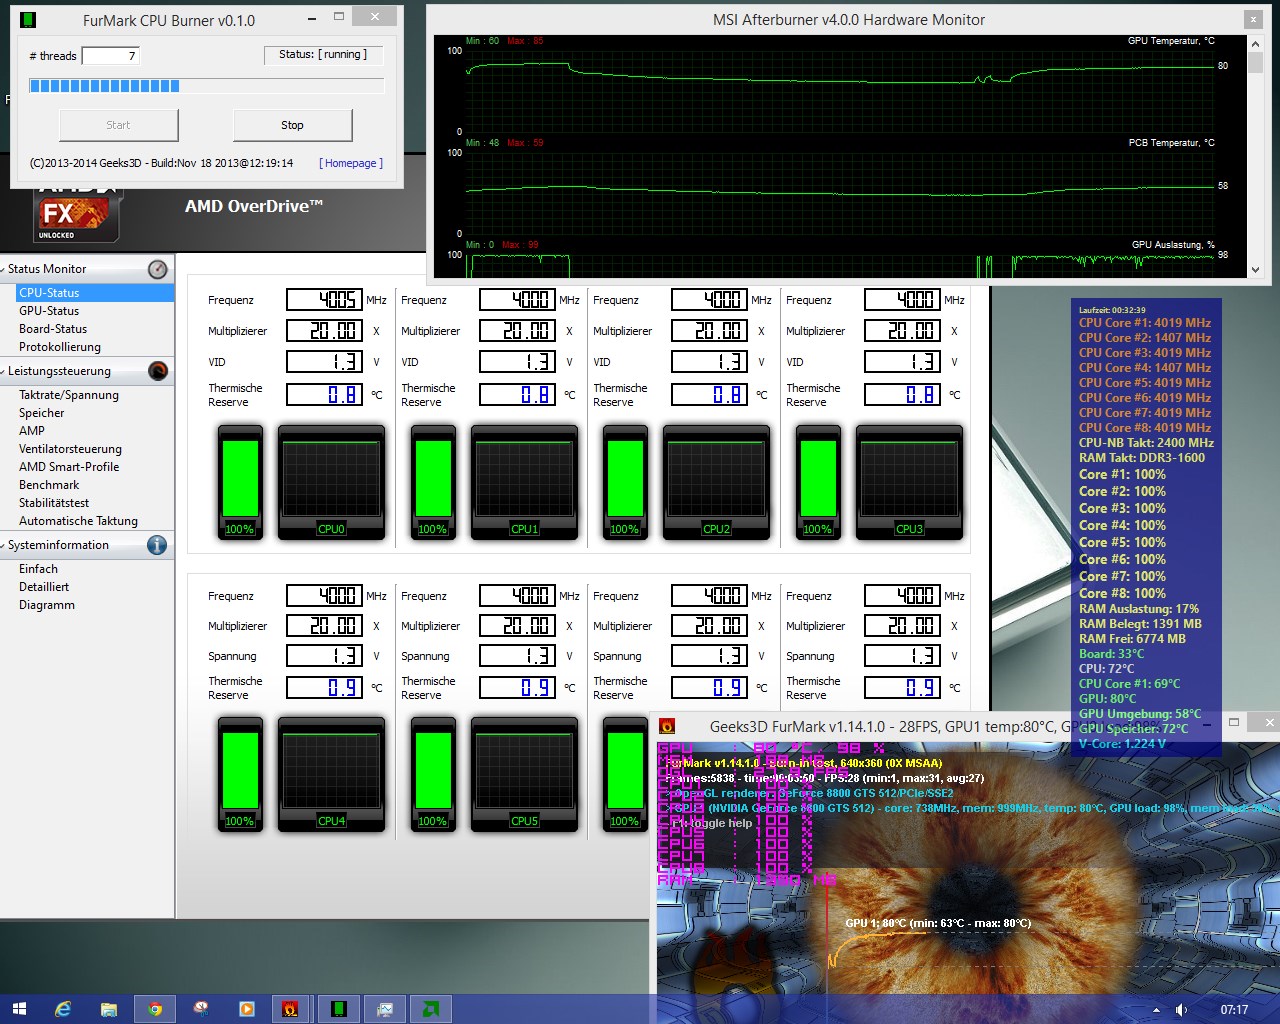1280x1024 pixels.
Task: Click the threads input field
Action: [x=110, y=56]
